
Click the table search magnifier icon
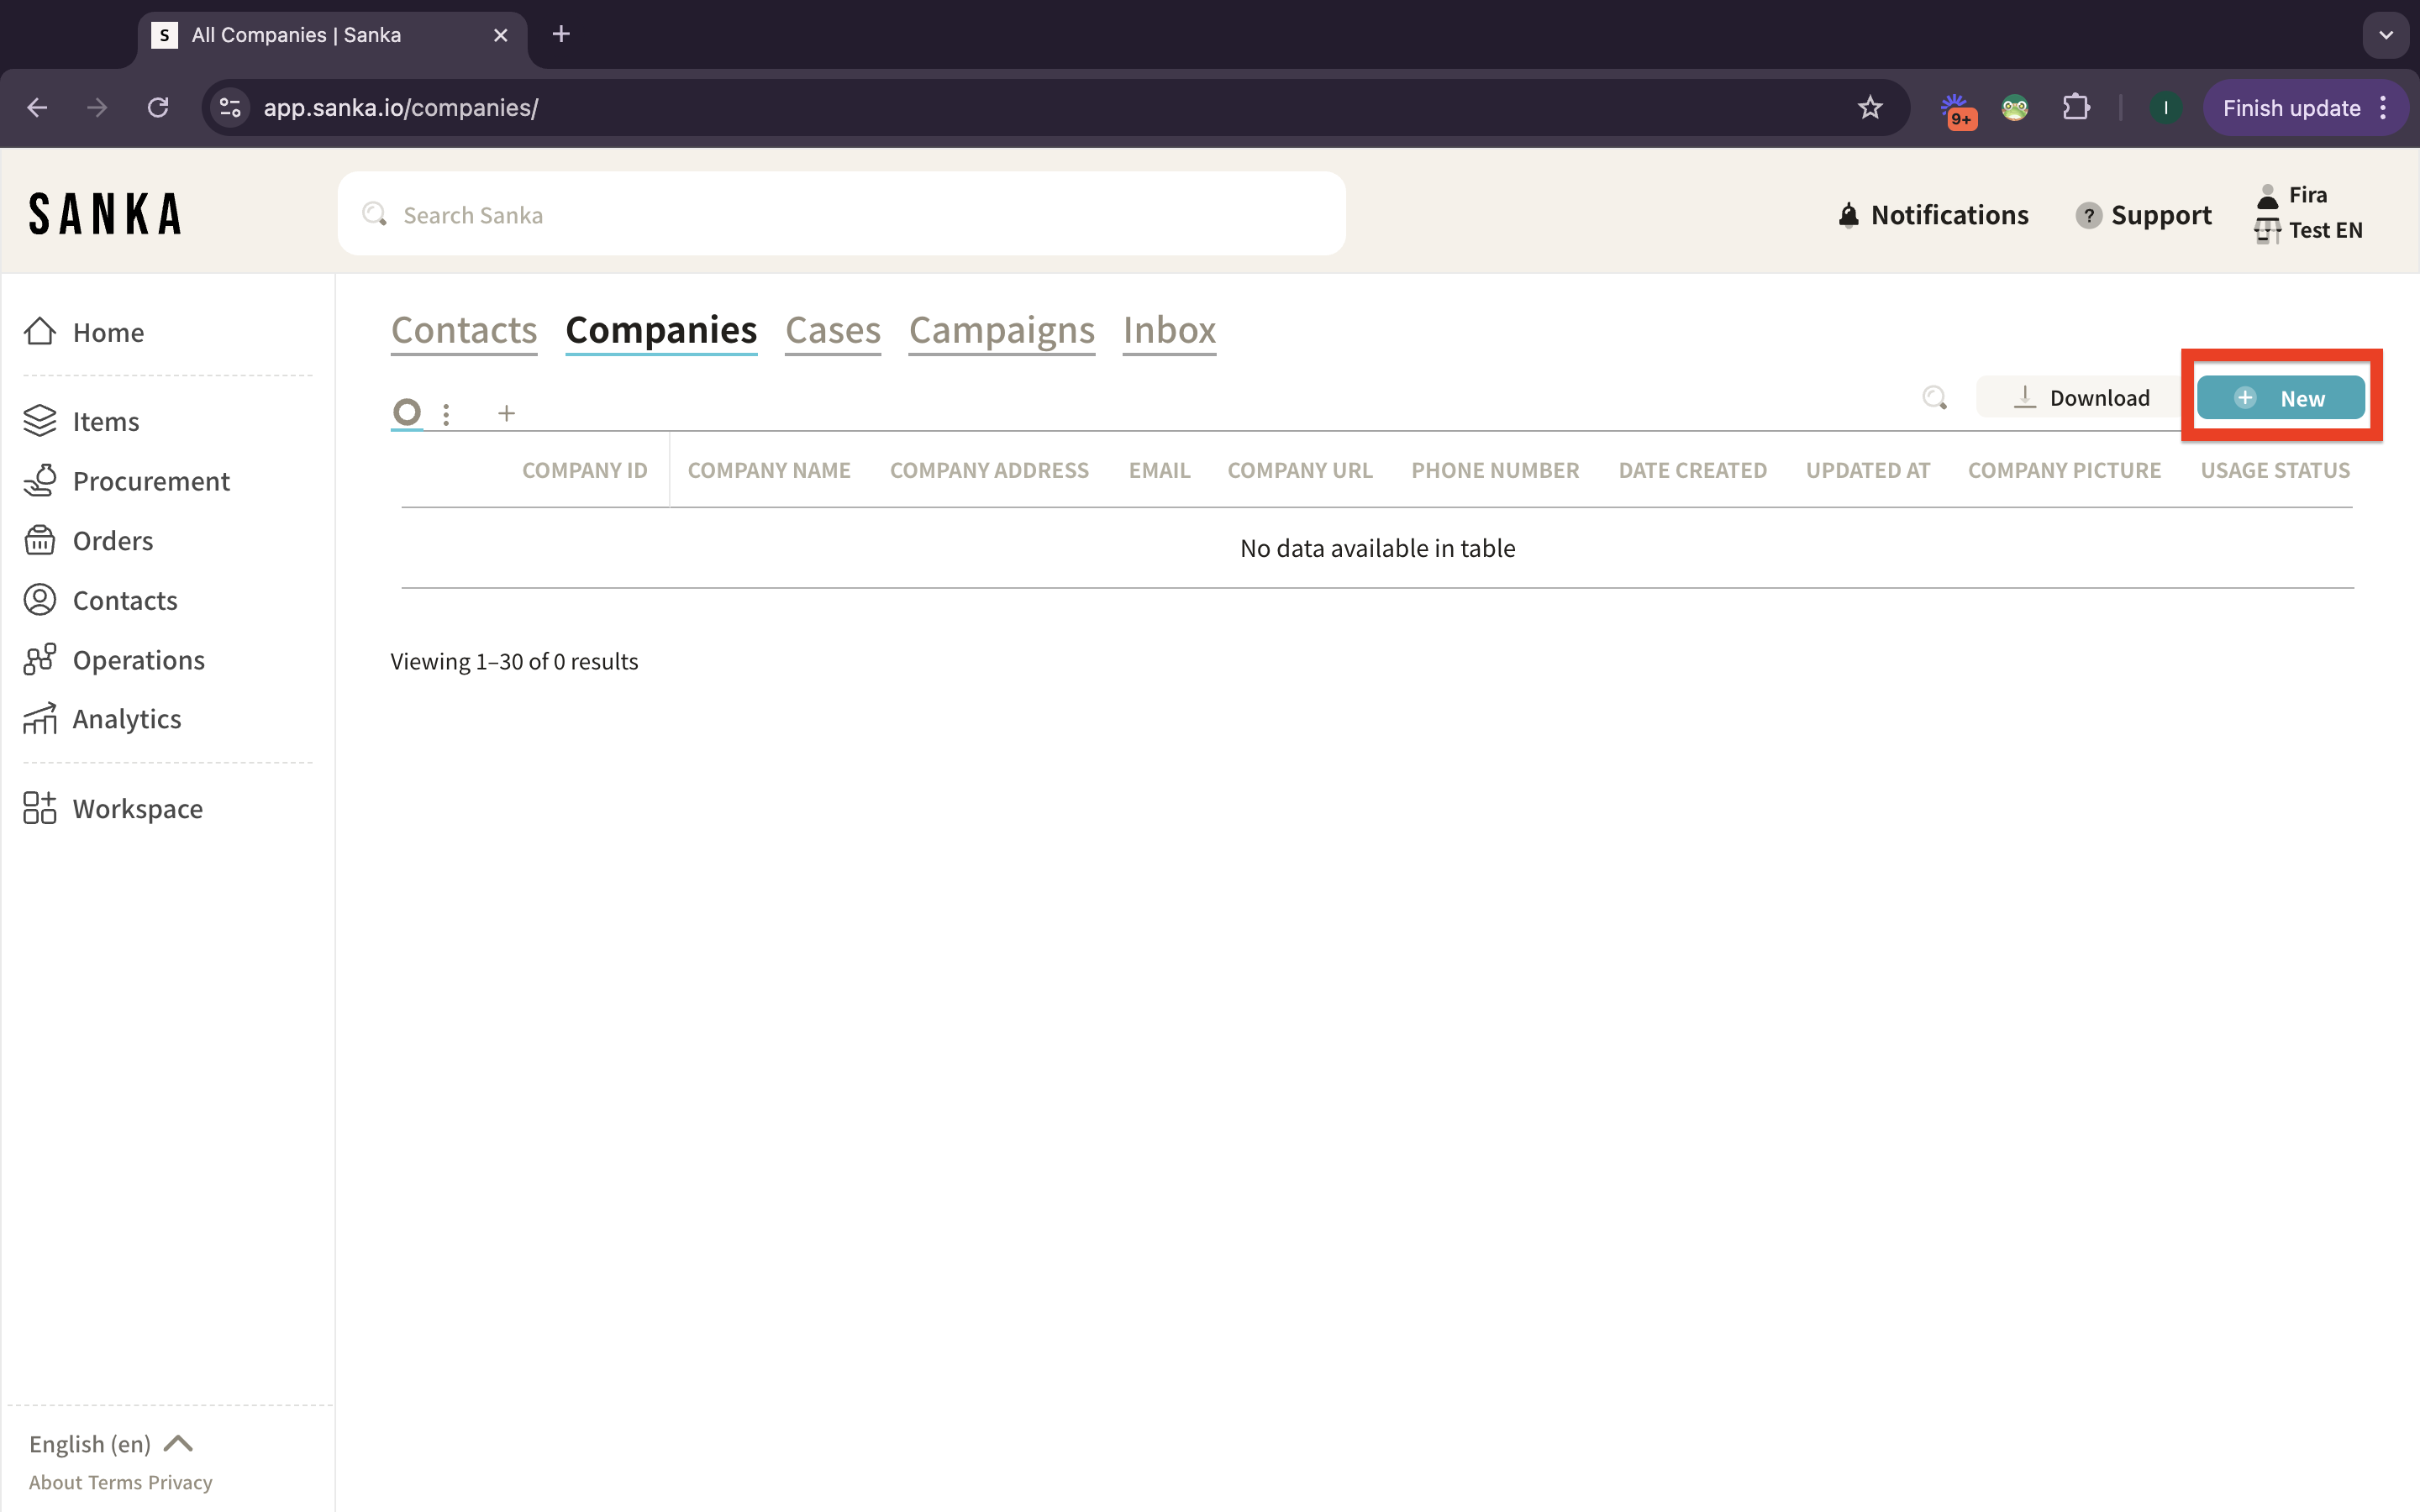coord(1934,398)
